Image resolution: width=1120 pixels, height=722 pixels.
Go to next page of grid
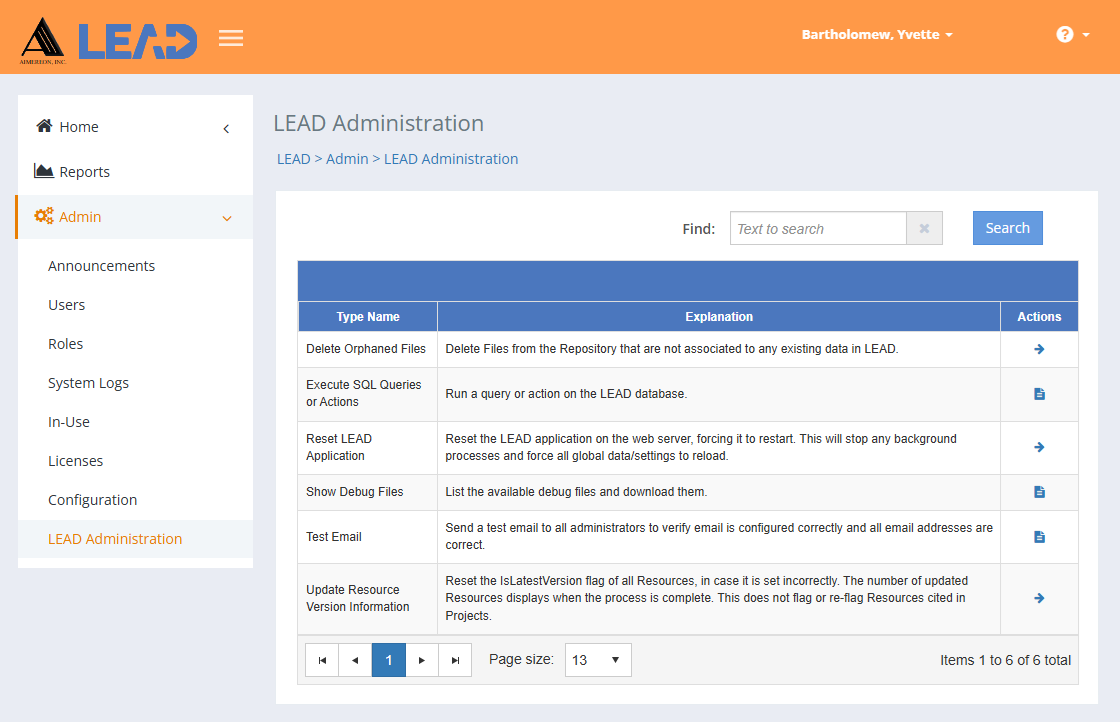click(422, 660)
